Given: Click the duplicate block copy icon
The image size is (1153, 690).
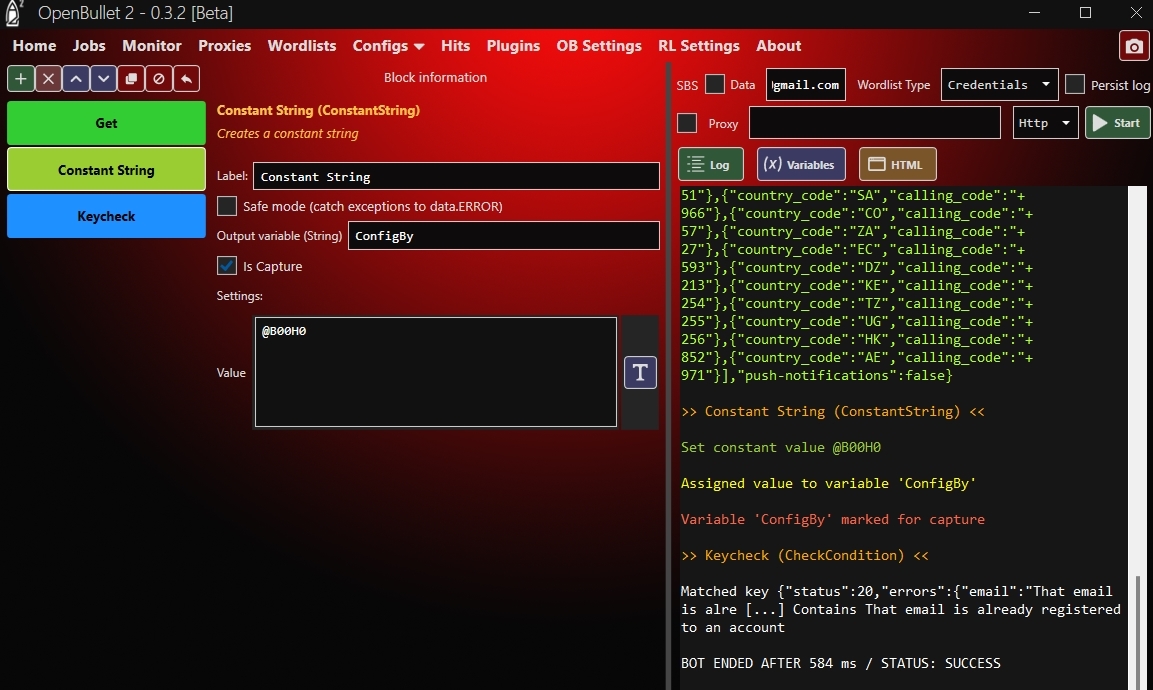Looking at the screenshot, I should pyautogui.click(x=130, y=79).
